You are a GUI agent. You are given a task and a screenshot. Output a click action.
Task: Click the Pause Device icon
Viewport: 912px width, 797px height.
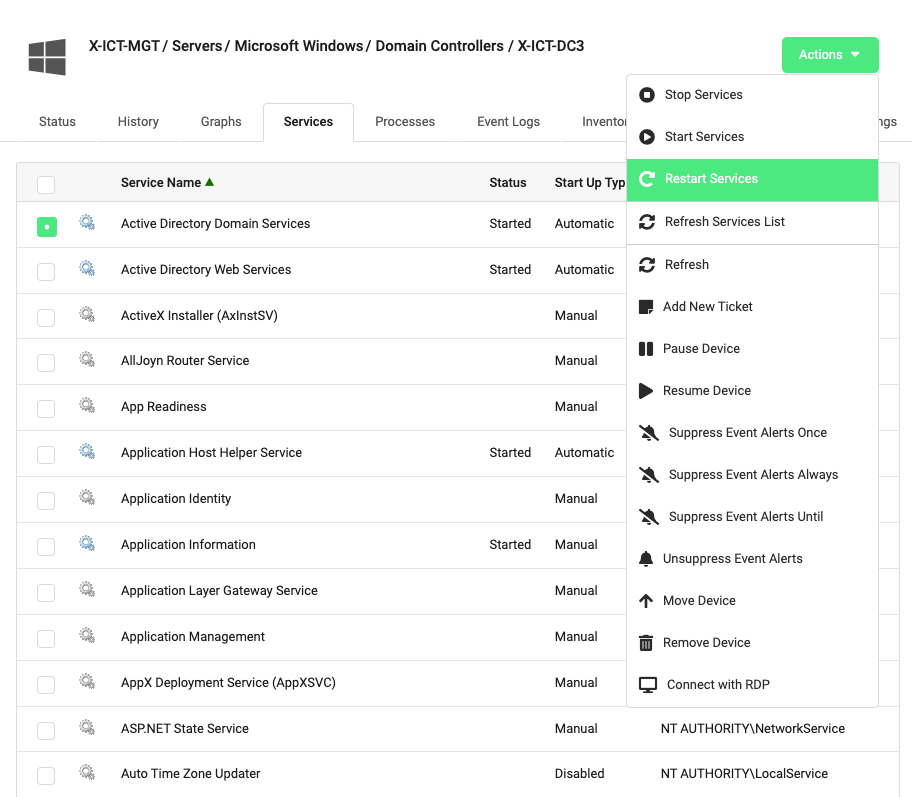click(648, 348)
